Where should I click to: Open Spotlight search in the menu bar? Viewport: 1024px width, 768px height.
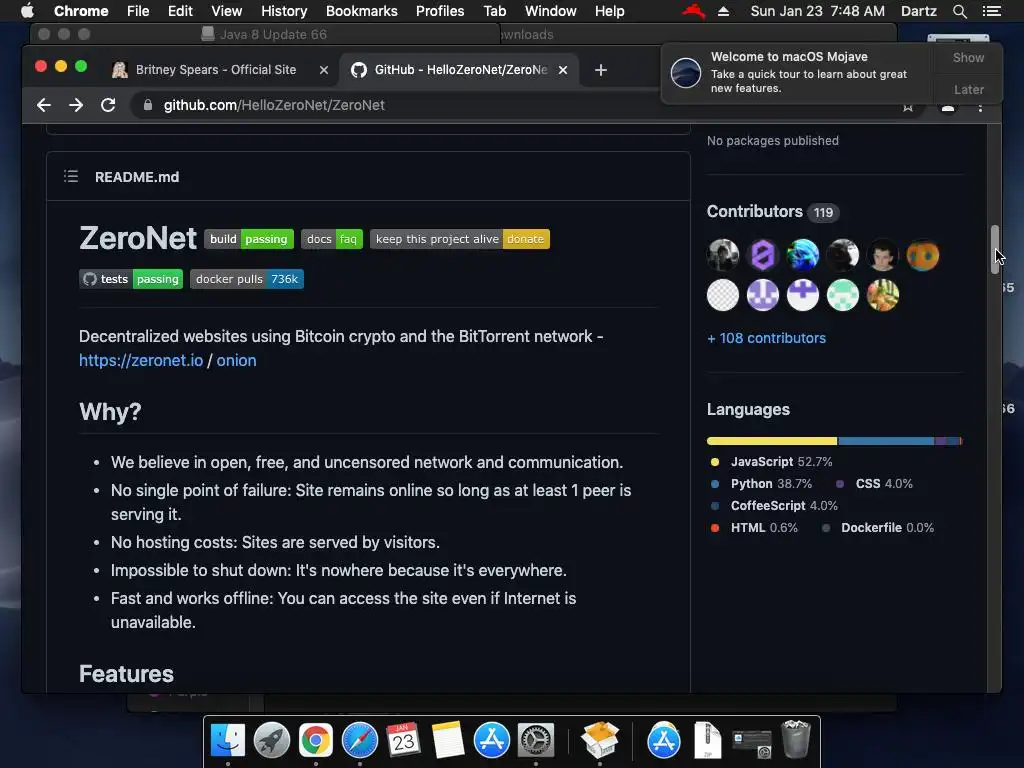tap(959, 11)
